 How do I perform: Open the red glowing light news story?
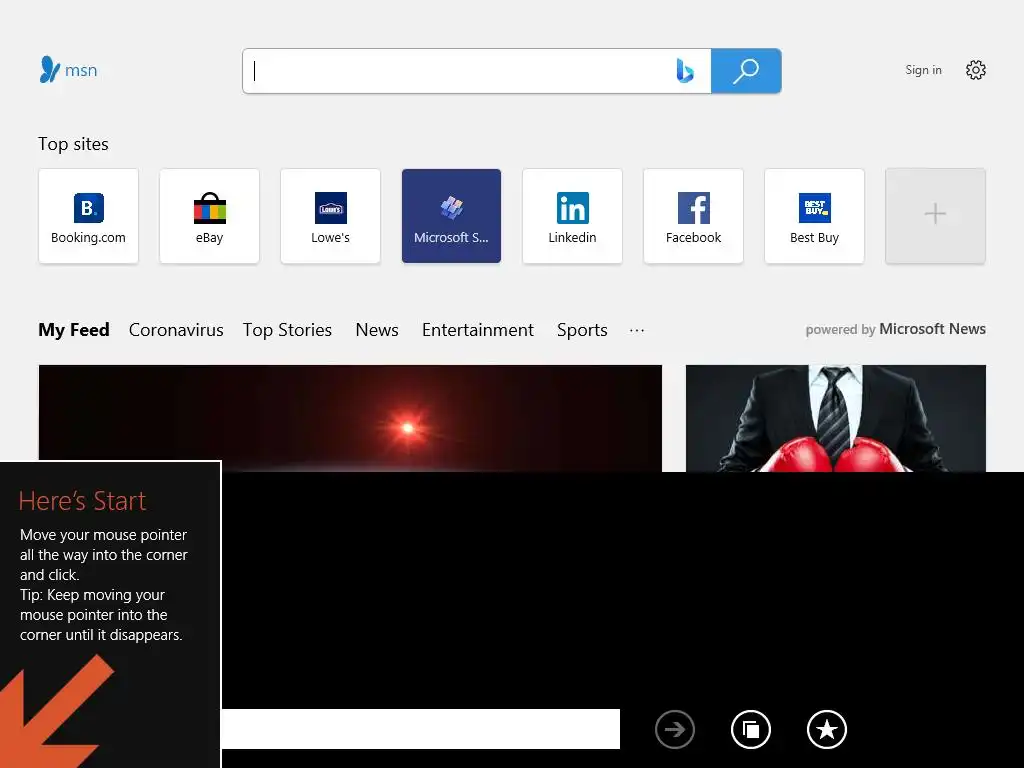(350, 418)
